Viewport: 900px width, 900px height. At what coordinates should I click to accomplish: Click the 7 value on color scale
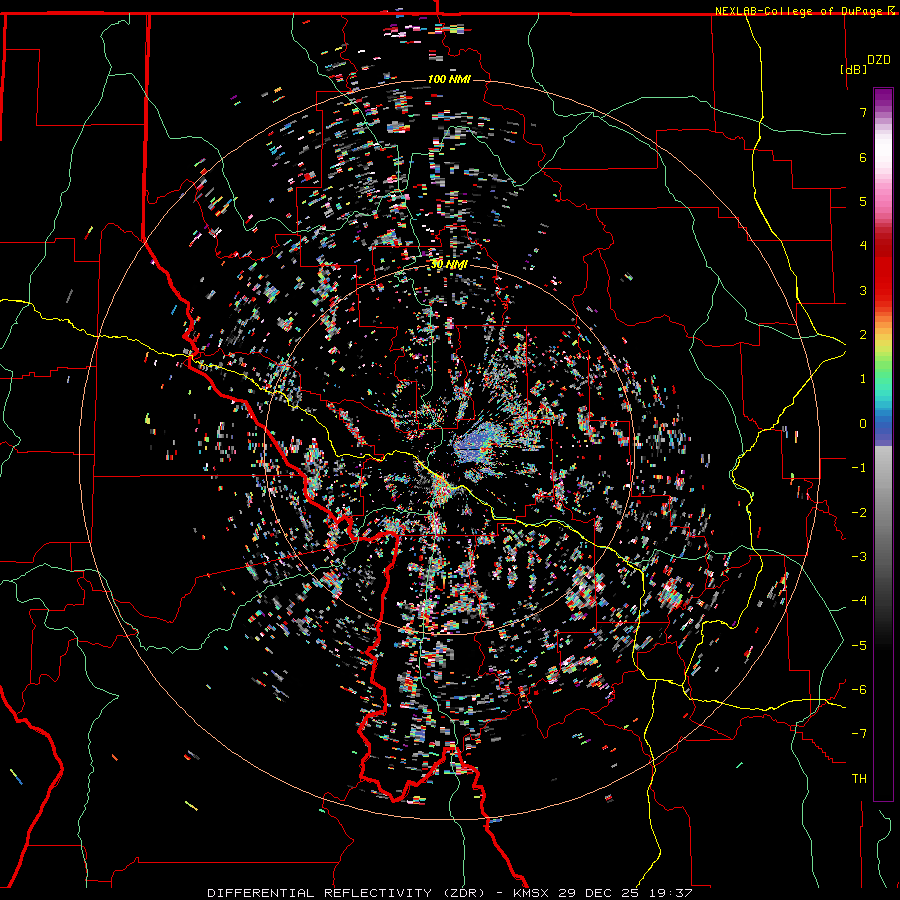[x=863, y=112]
